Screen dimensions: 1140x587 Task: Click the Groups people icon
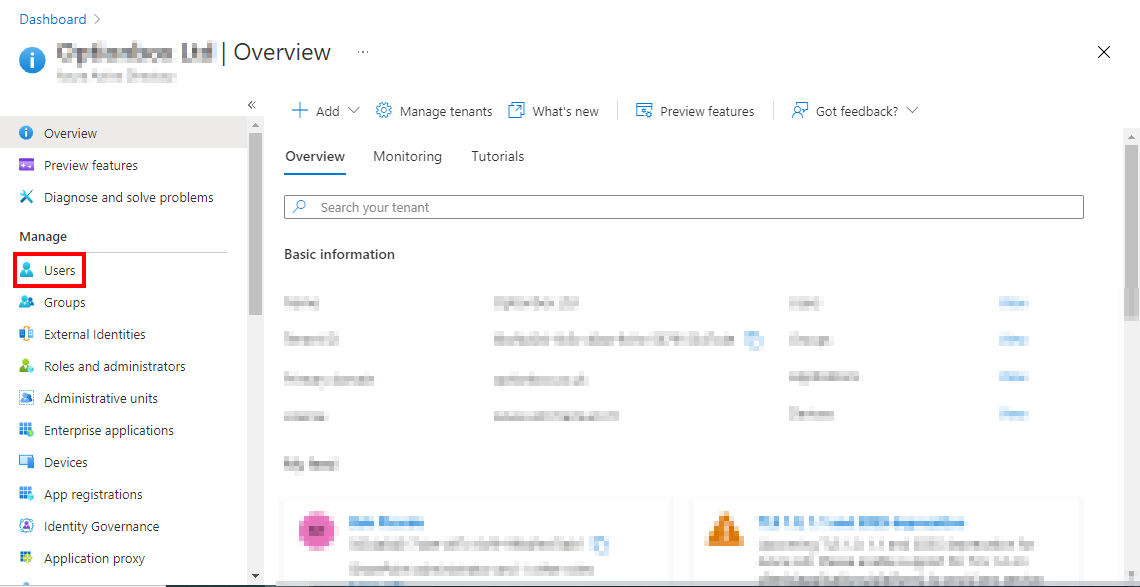[26, 302]
